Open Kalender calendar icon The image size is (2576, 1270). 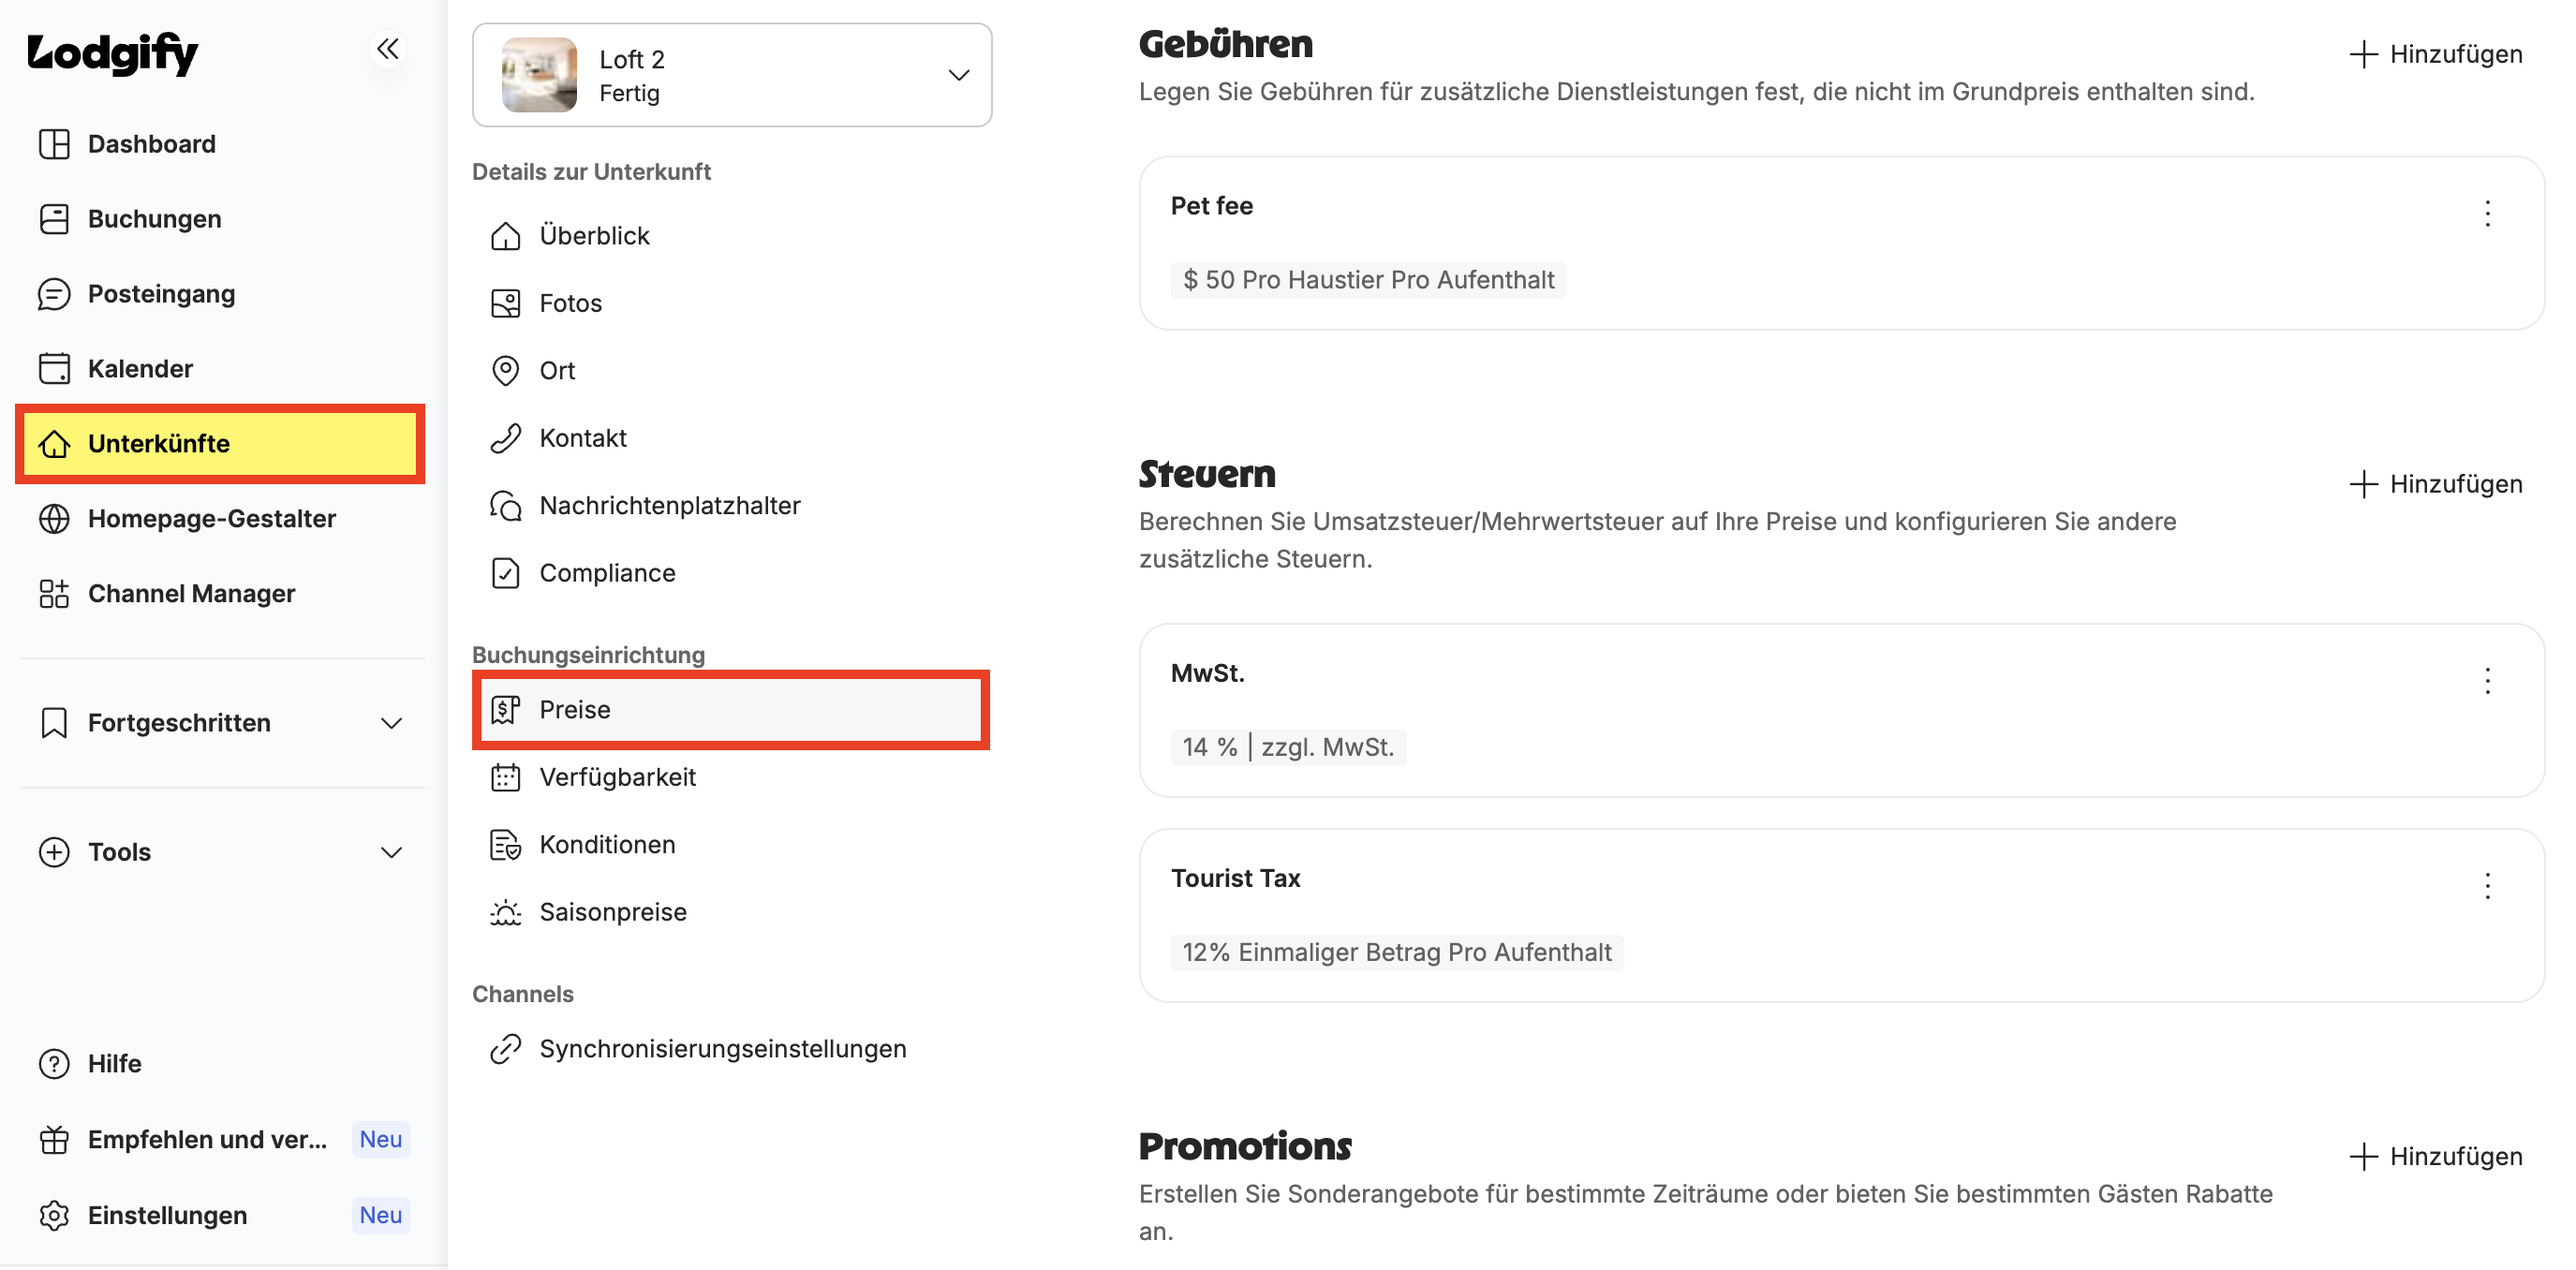point(54,369)
